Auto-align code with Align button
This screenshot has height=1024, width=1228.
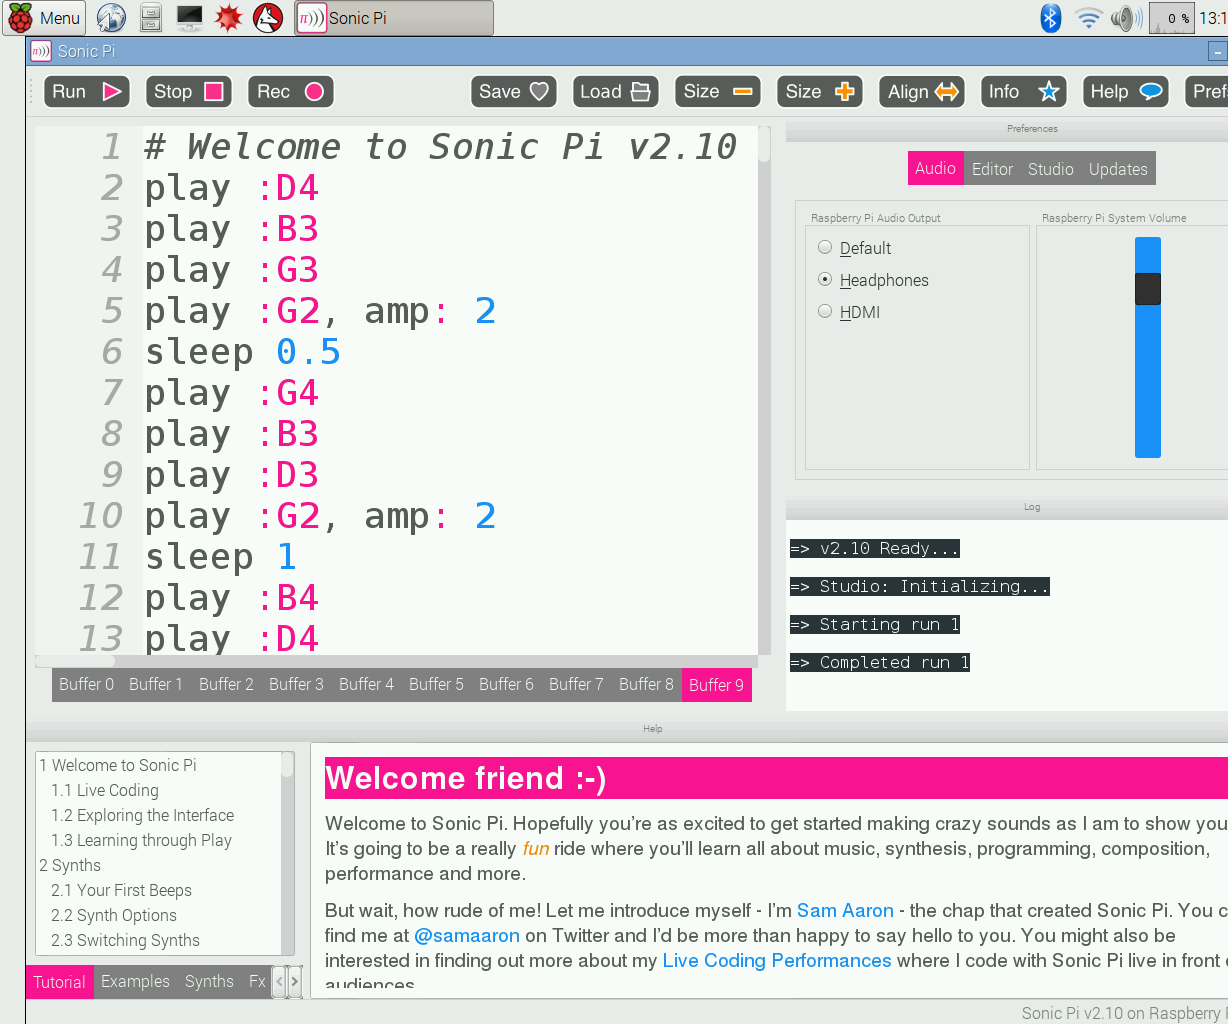click(x=922, y=92)
